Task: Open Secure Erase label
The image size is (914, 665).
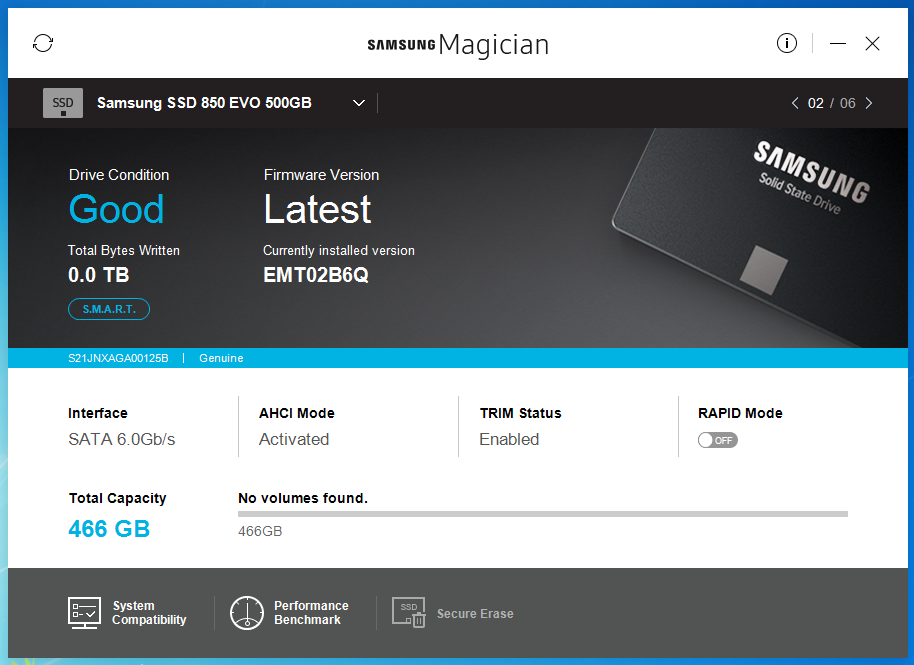Action: tap(475, 614)
